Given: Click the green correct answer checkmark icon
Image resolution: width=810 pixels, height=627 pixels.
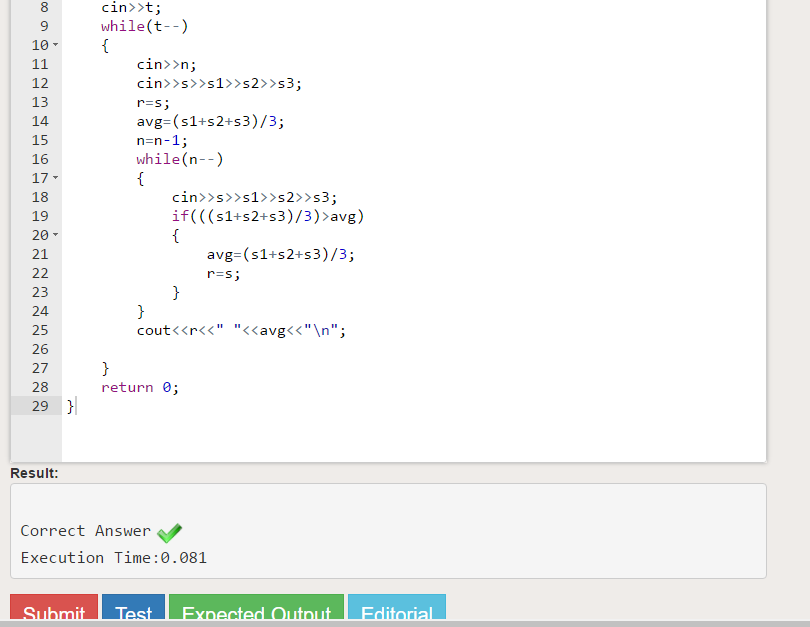Looking at the screenshot, I should click(169, 532).
